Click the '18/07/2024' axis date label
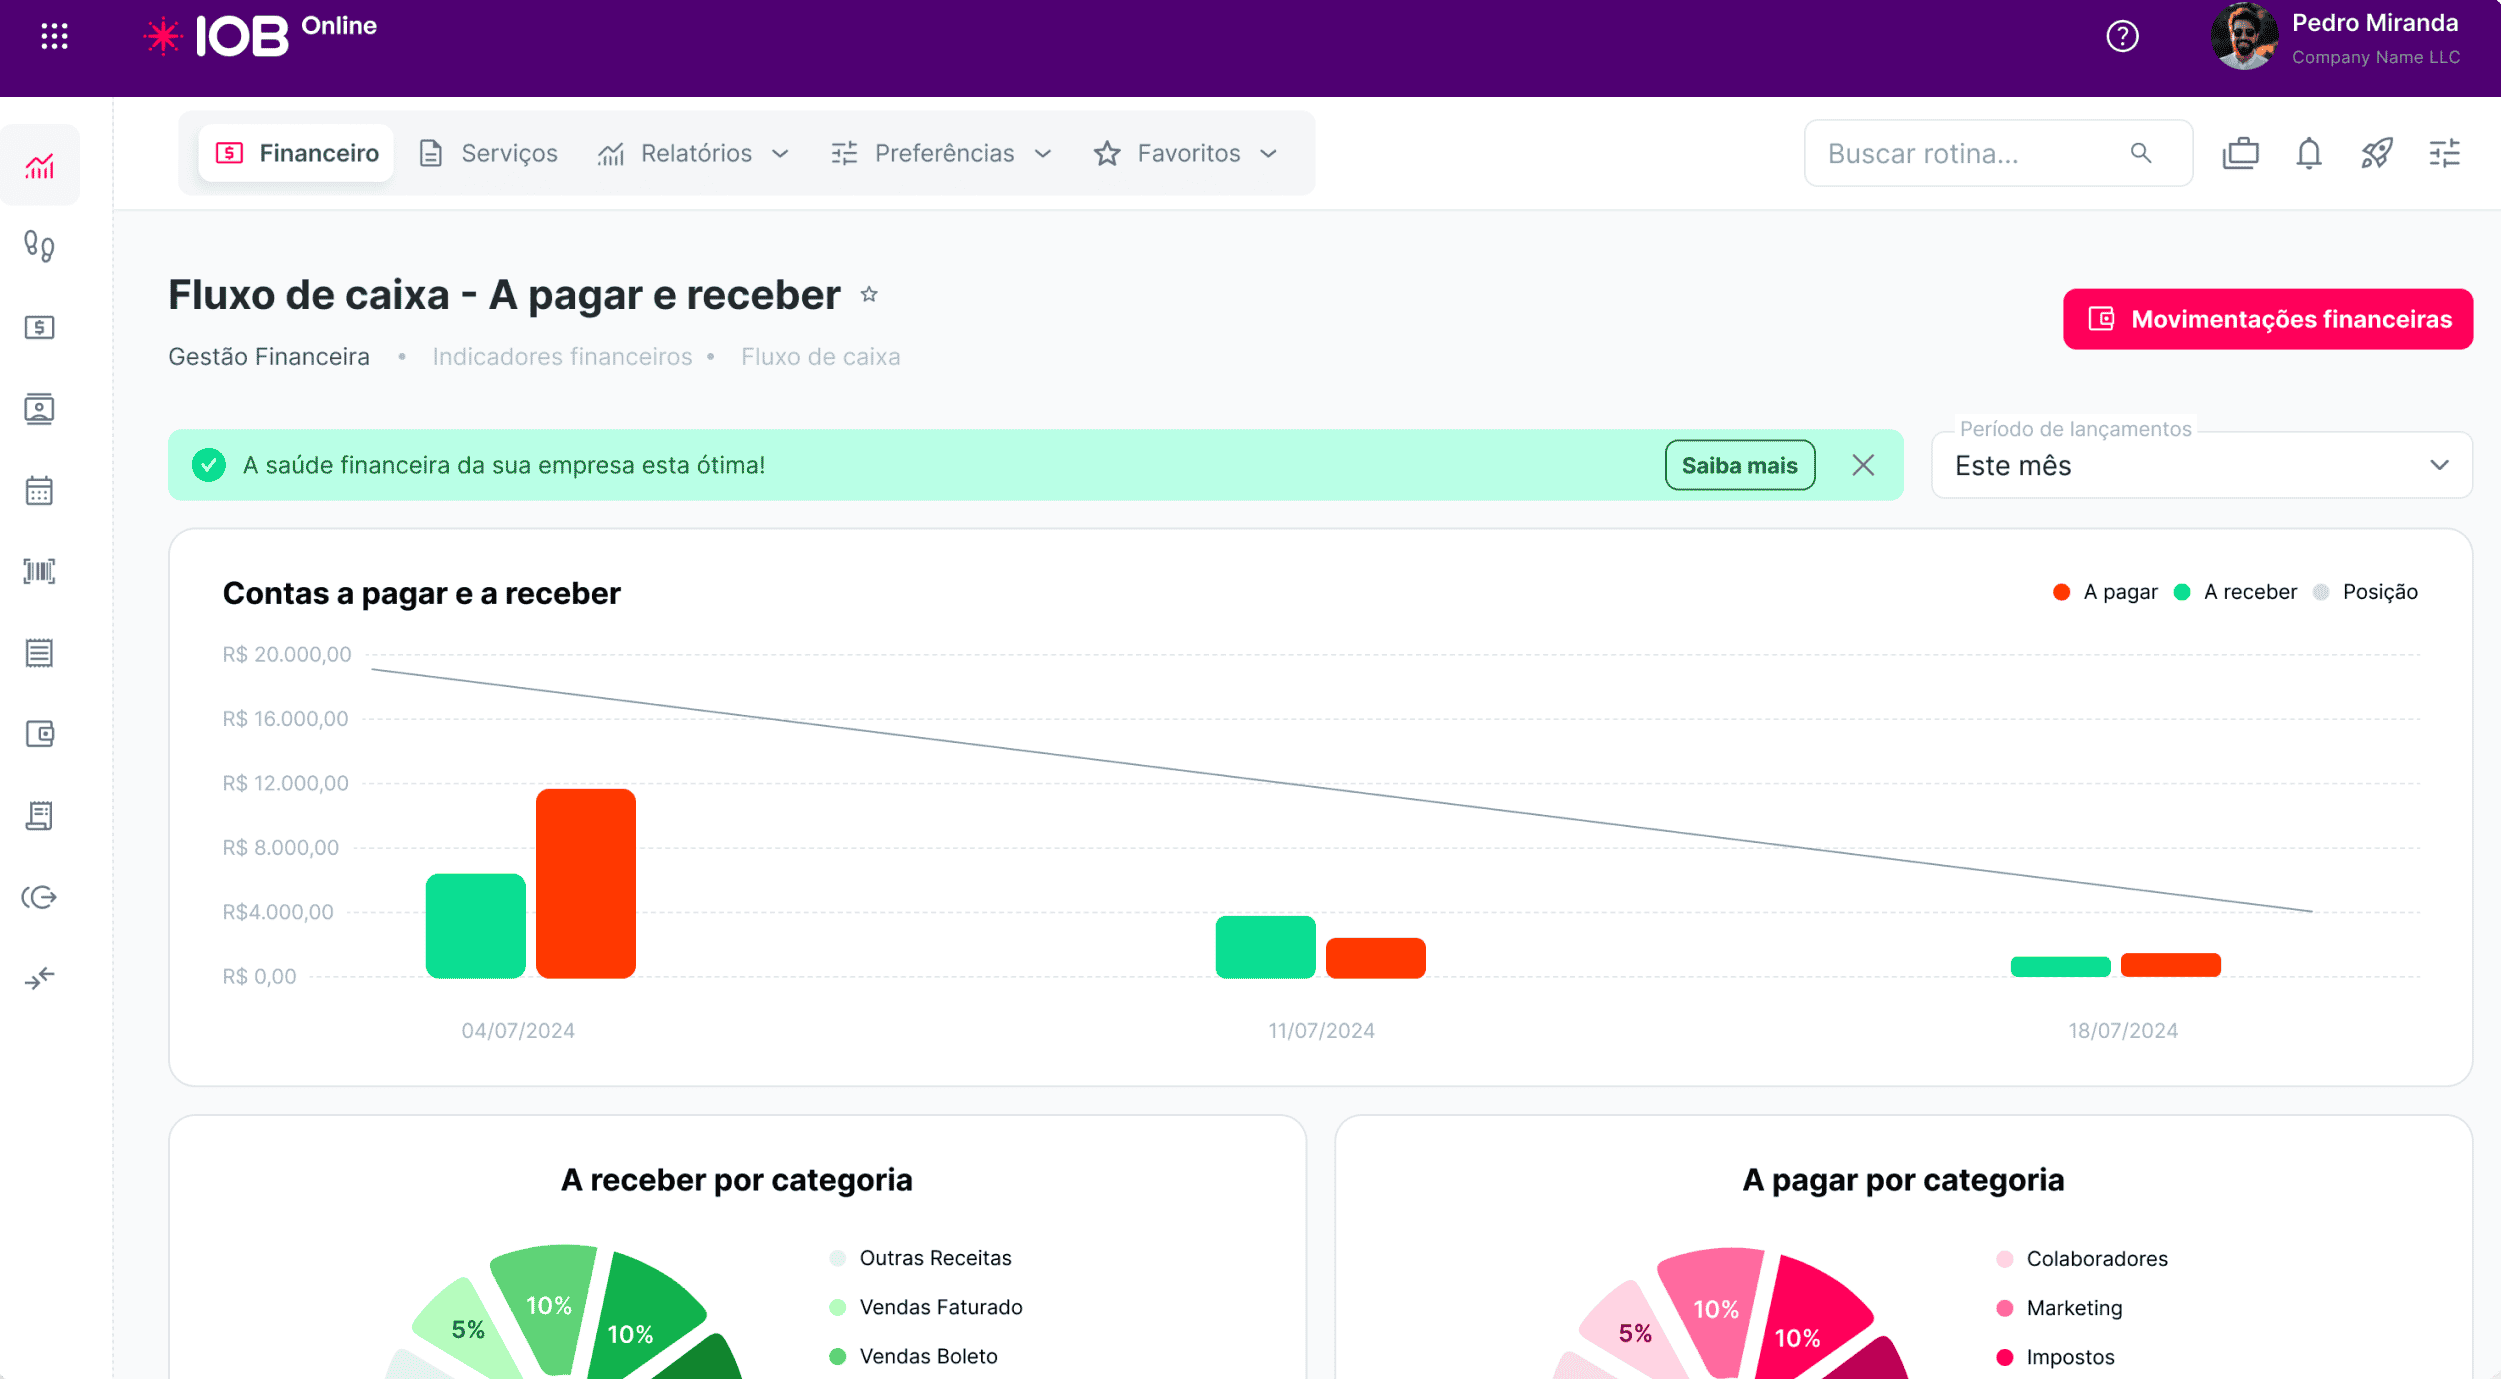2501x1379 pixels. click(x=2123, y=1030)
